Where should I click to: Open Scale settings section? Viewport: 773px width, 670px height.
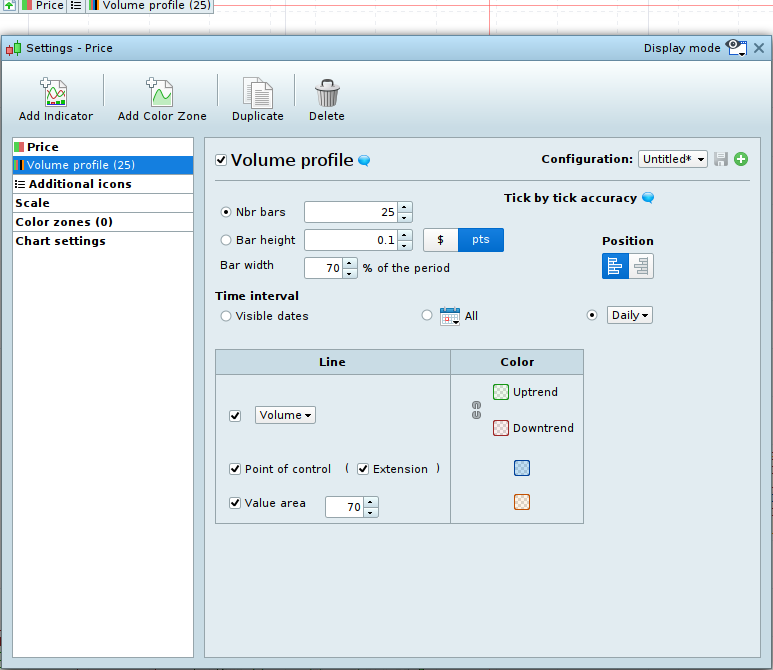[103, 203]
